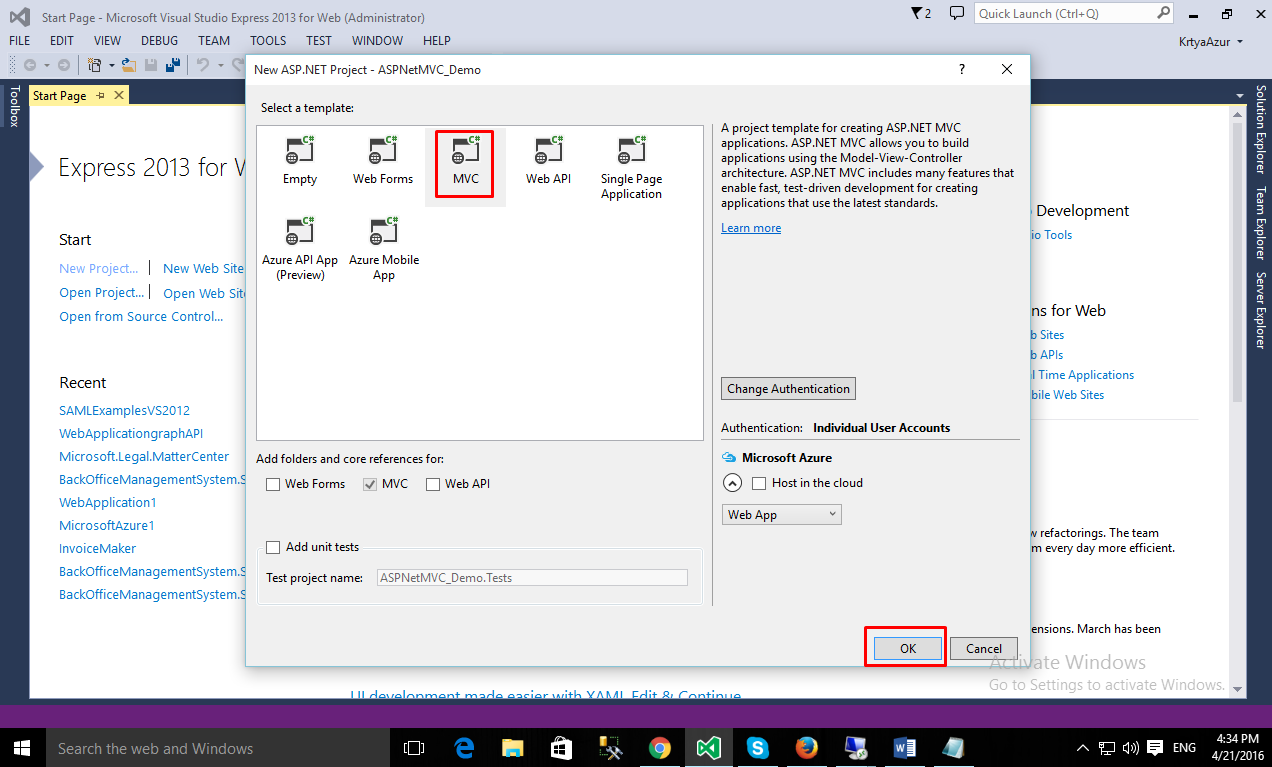Open the notifications flag icon

click(921, 14)
